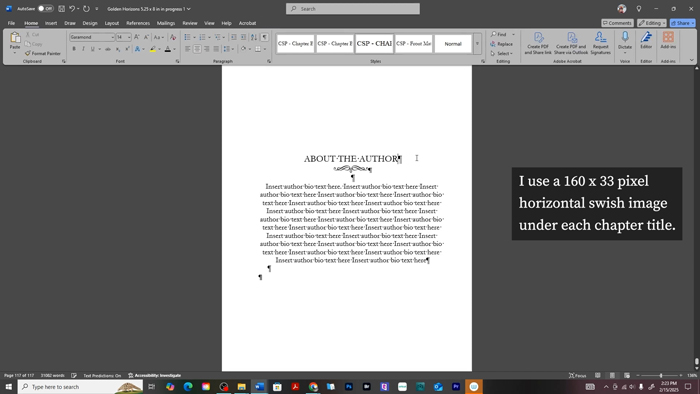The width and height of the screenshot is (700, 394).
Task: Start Dictate microphone
Action: [625, 40]
